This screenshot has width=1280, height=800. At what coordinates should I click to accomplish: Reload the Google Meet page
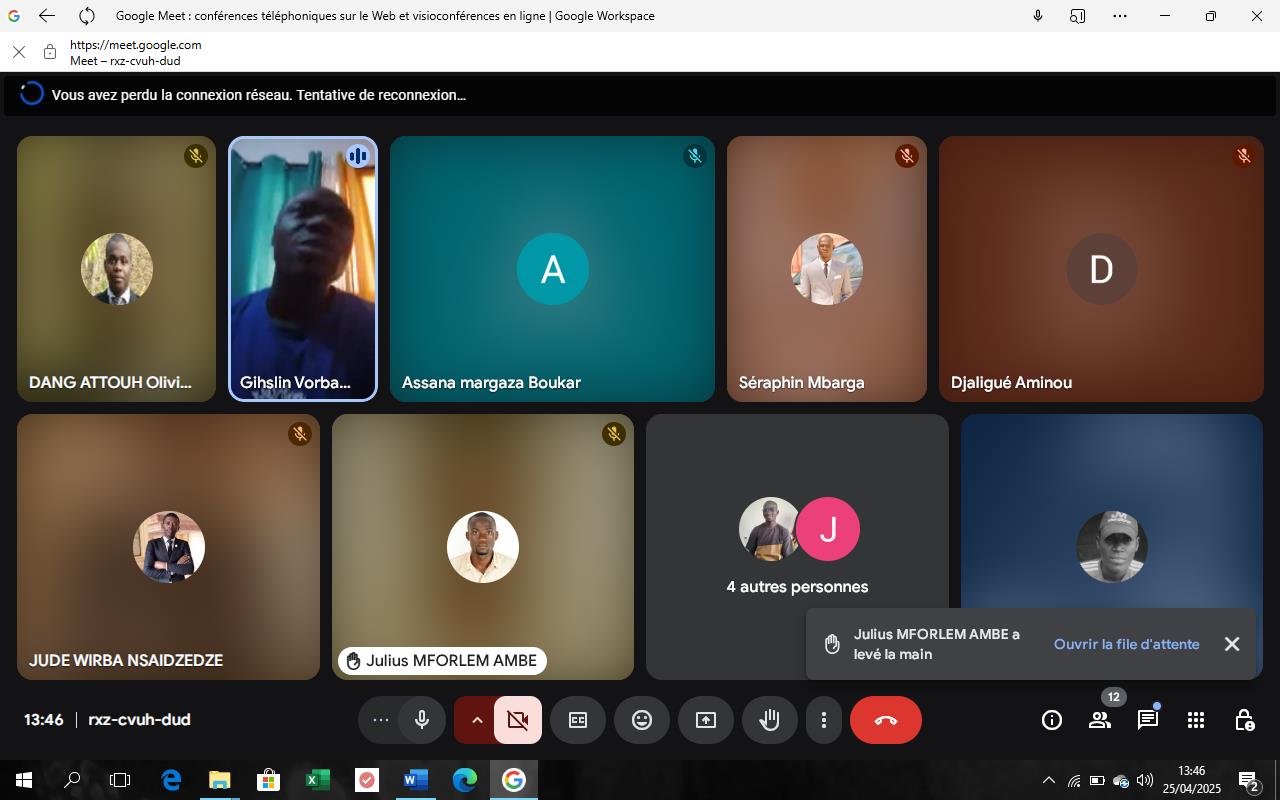click(87, 16)
